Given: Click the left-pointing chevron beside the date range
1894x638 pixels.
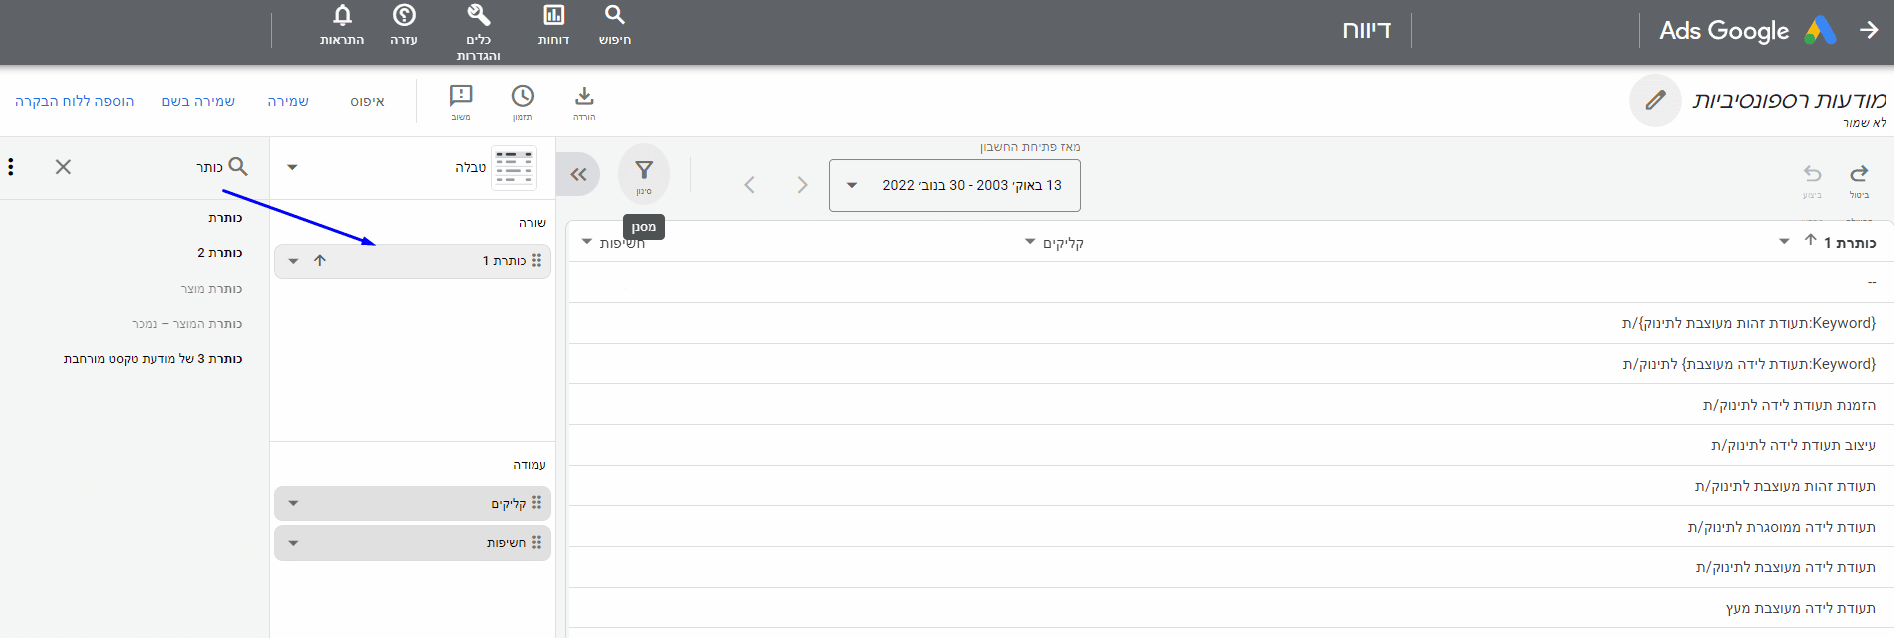Looking at the screenshot, I should pyautogui.click(x=749, y=185).
